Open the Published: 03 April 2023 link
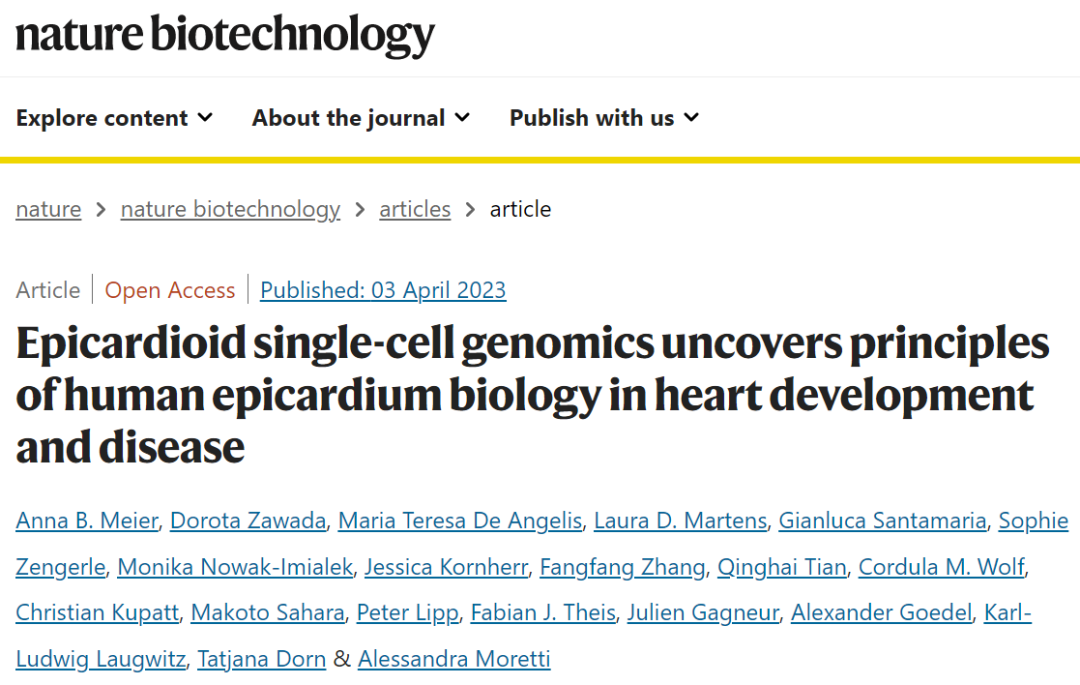 pos(383,290)
